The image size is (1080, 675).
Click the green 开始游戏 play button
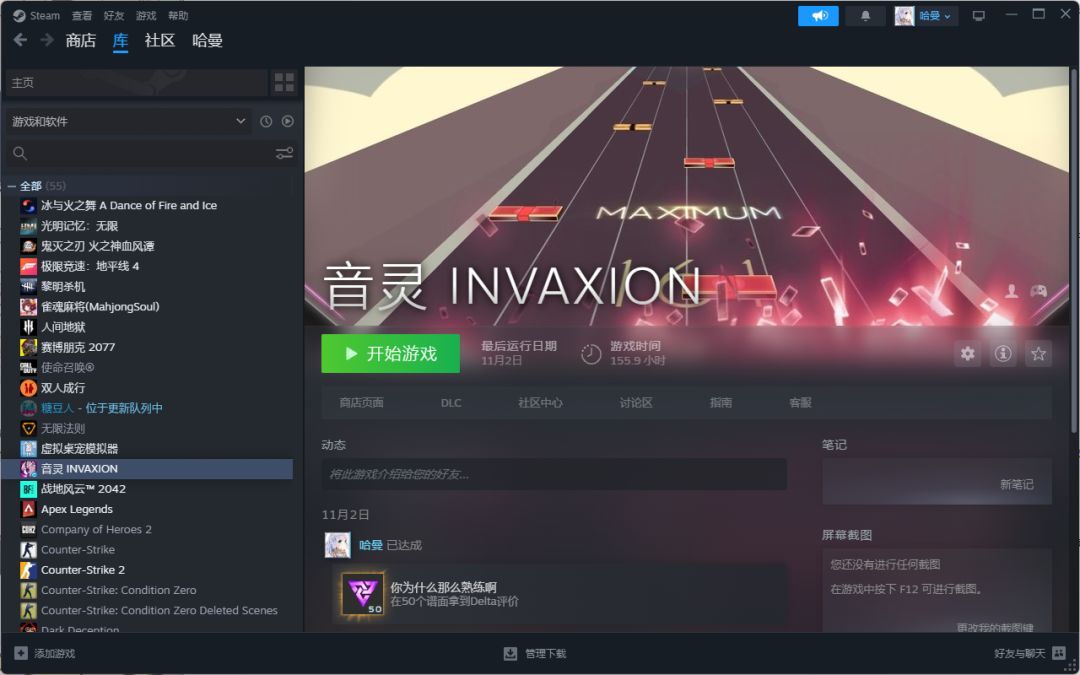tap(391, 353)
